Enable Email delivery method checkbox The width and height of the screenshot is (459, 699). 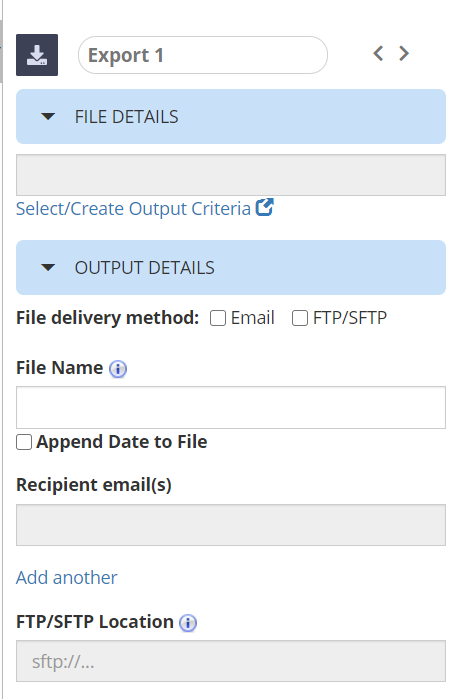pyautogui.click(x=218, y=318)
